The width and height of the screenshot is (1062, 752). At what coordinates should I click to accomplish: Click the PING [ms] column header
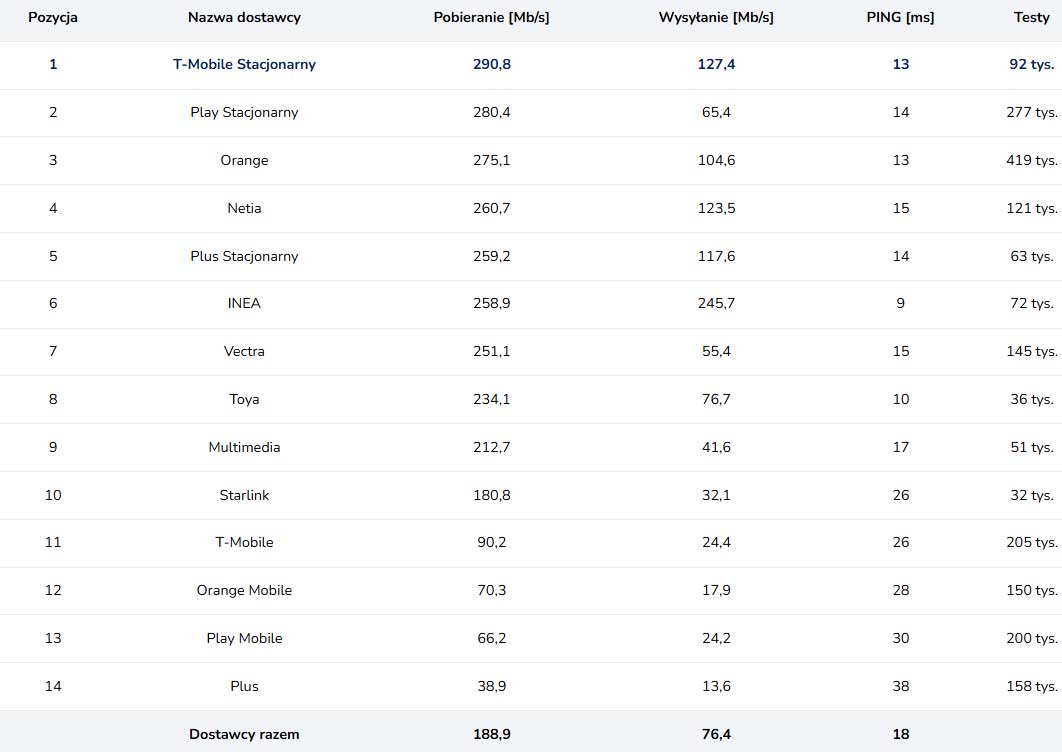tap(900, 17)
